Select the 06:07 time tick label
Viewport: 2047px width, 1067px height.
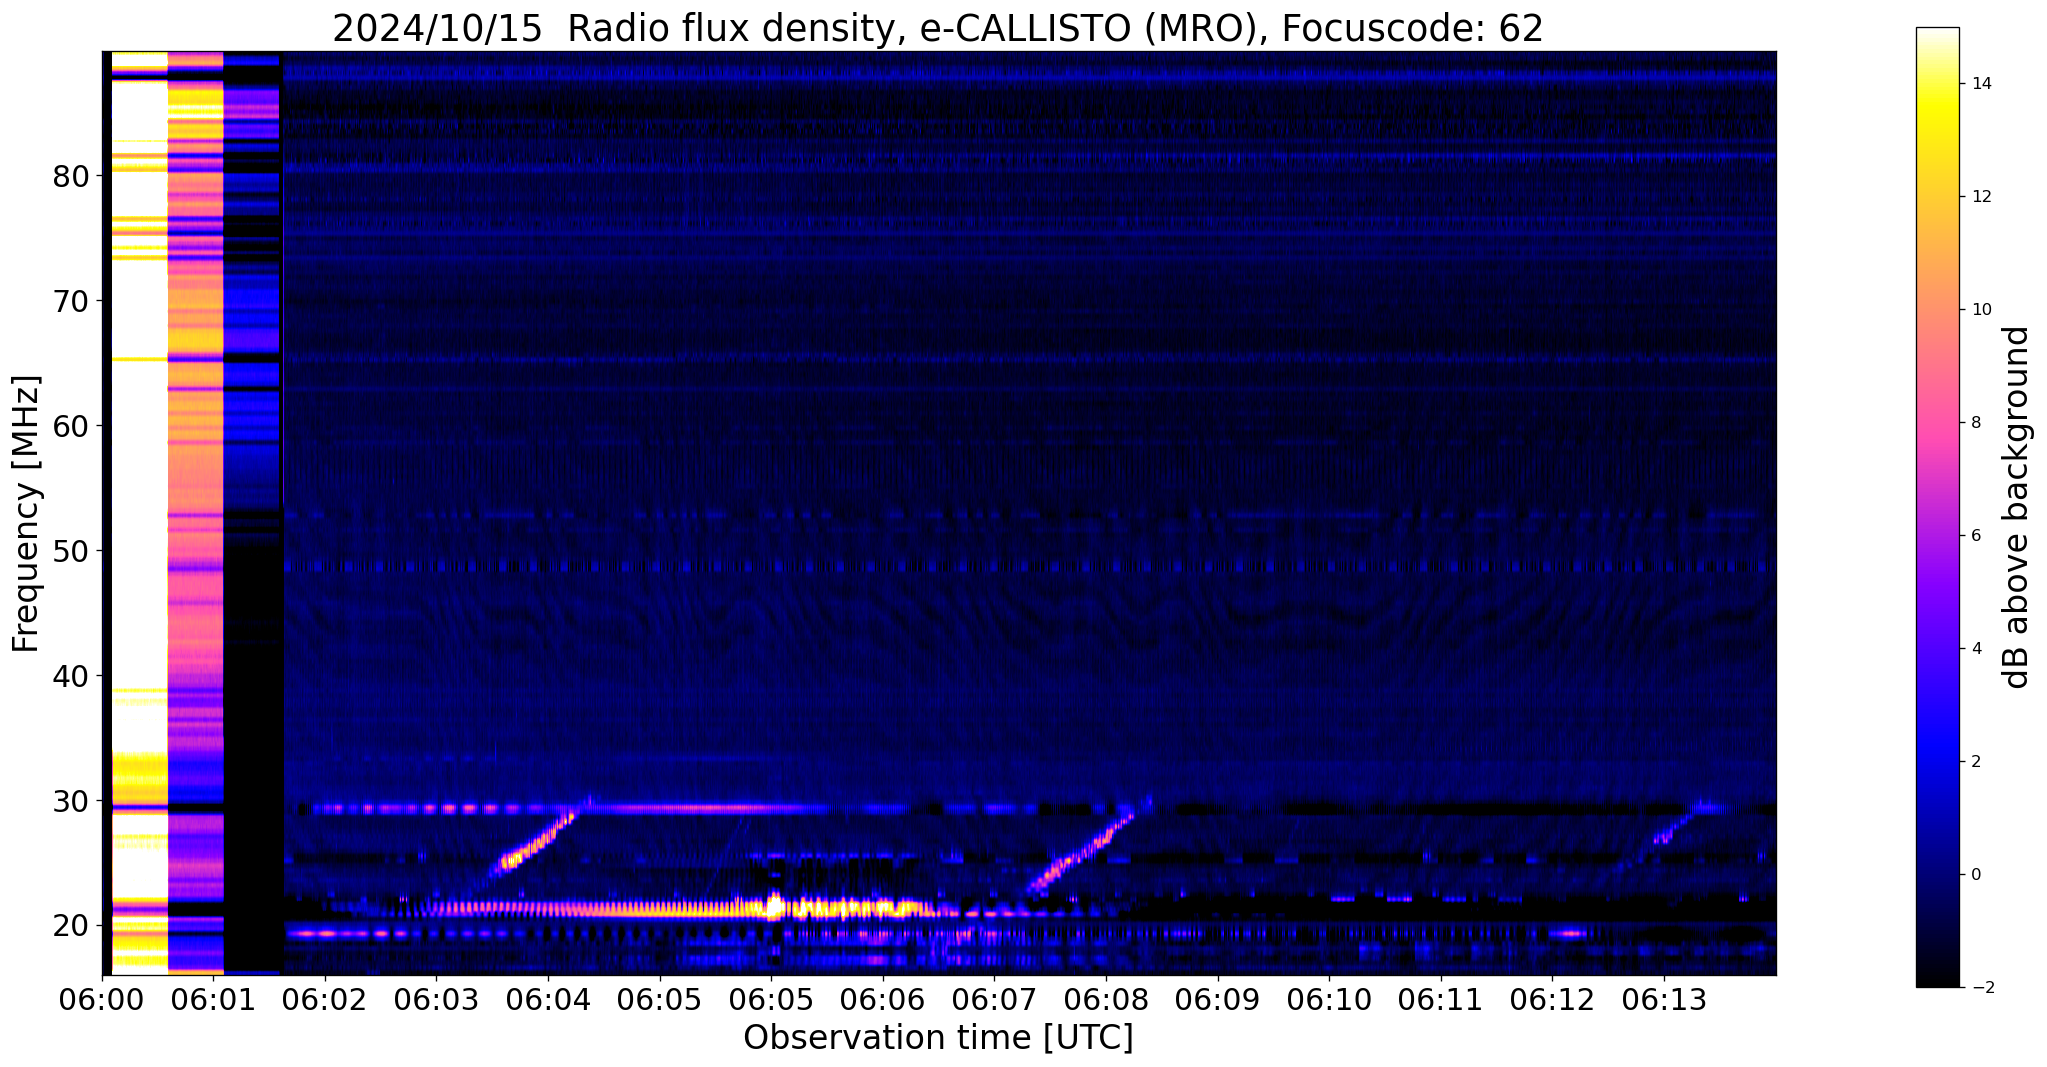[994, 999]
